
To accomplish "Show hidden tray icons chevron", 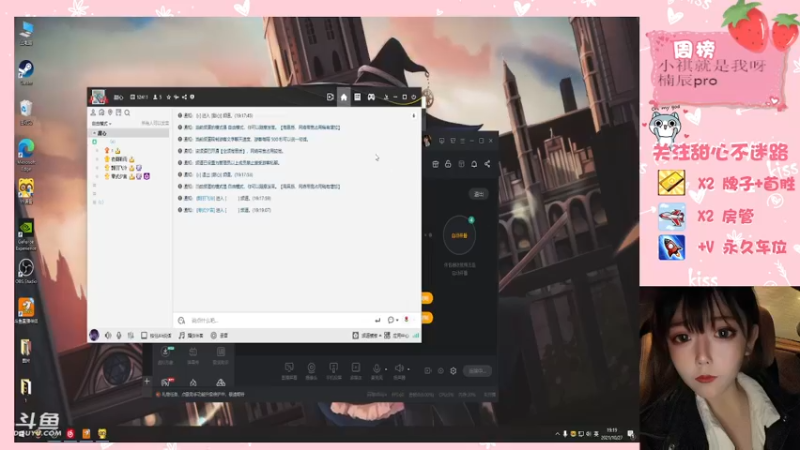I will [x=557, y=434].
